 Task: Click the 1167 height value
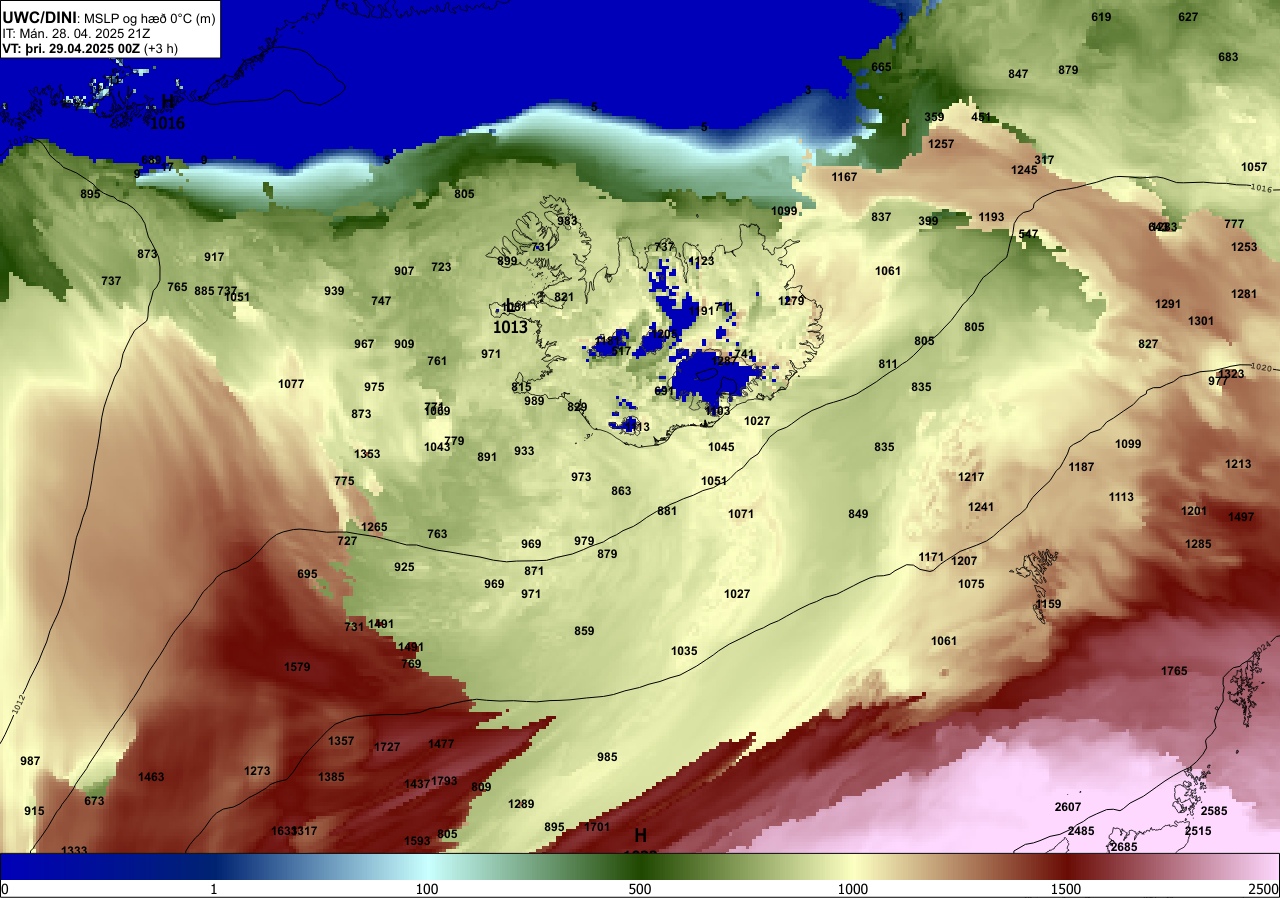click(x=845, y=177)
